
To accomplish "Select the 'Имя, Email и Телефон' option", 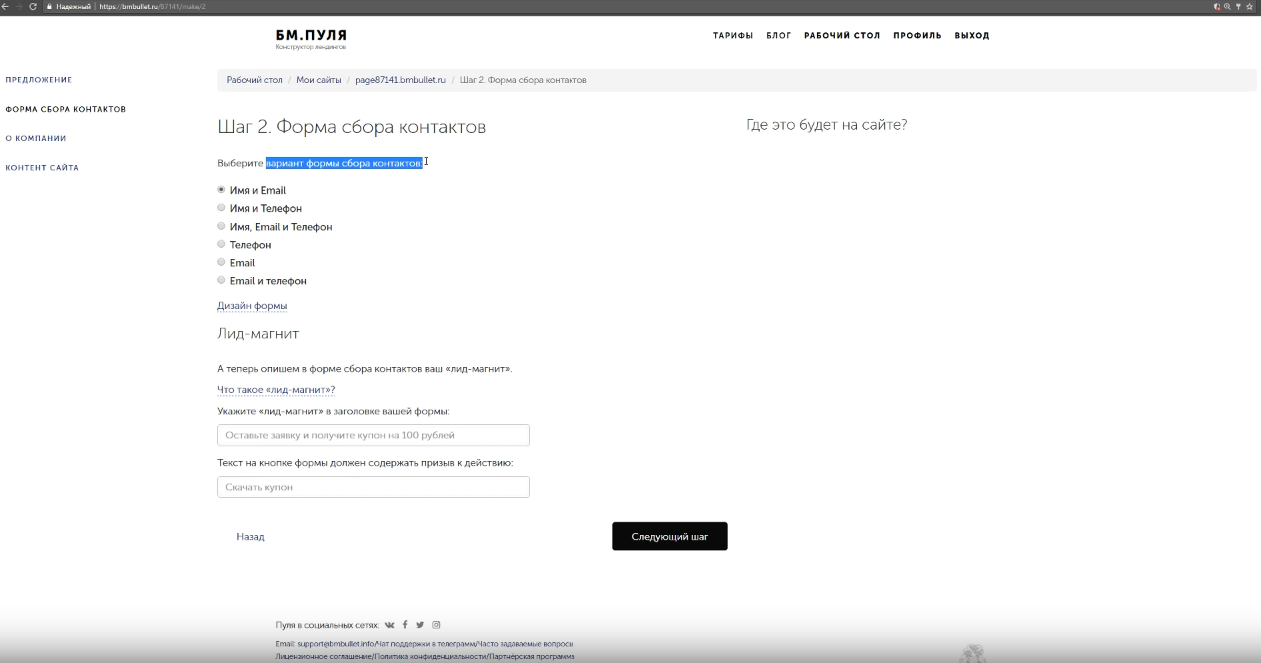I will 221,226.
